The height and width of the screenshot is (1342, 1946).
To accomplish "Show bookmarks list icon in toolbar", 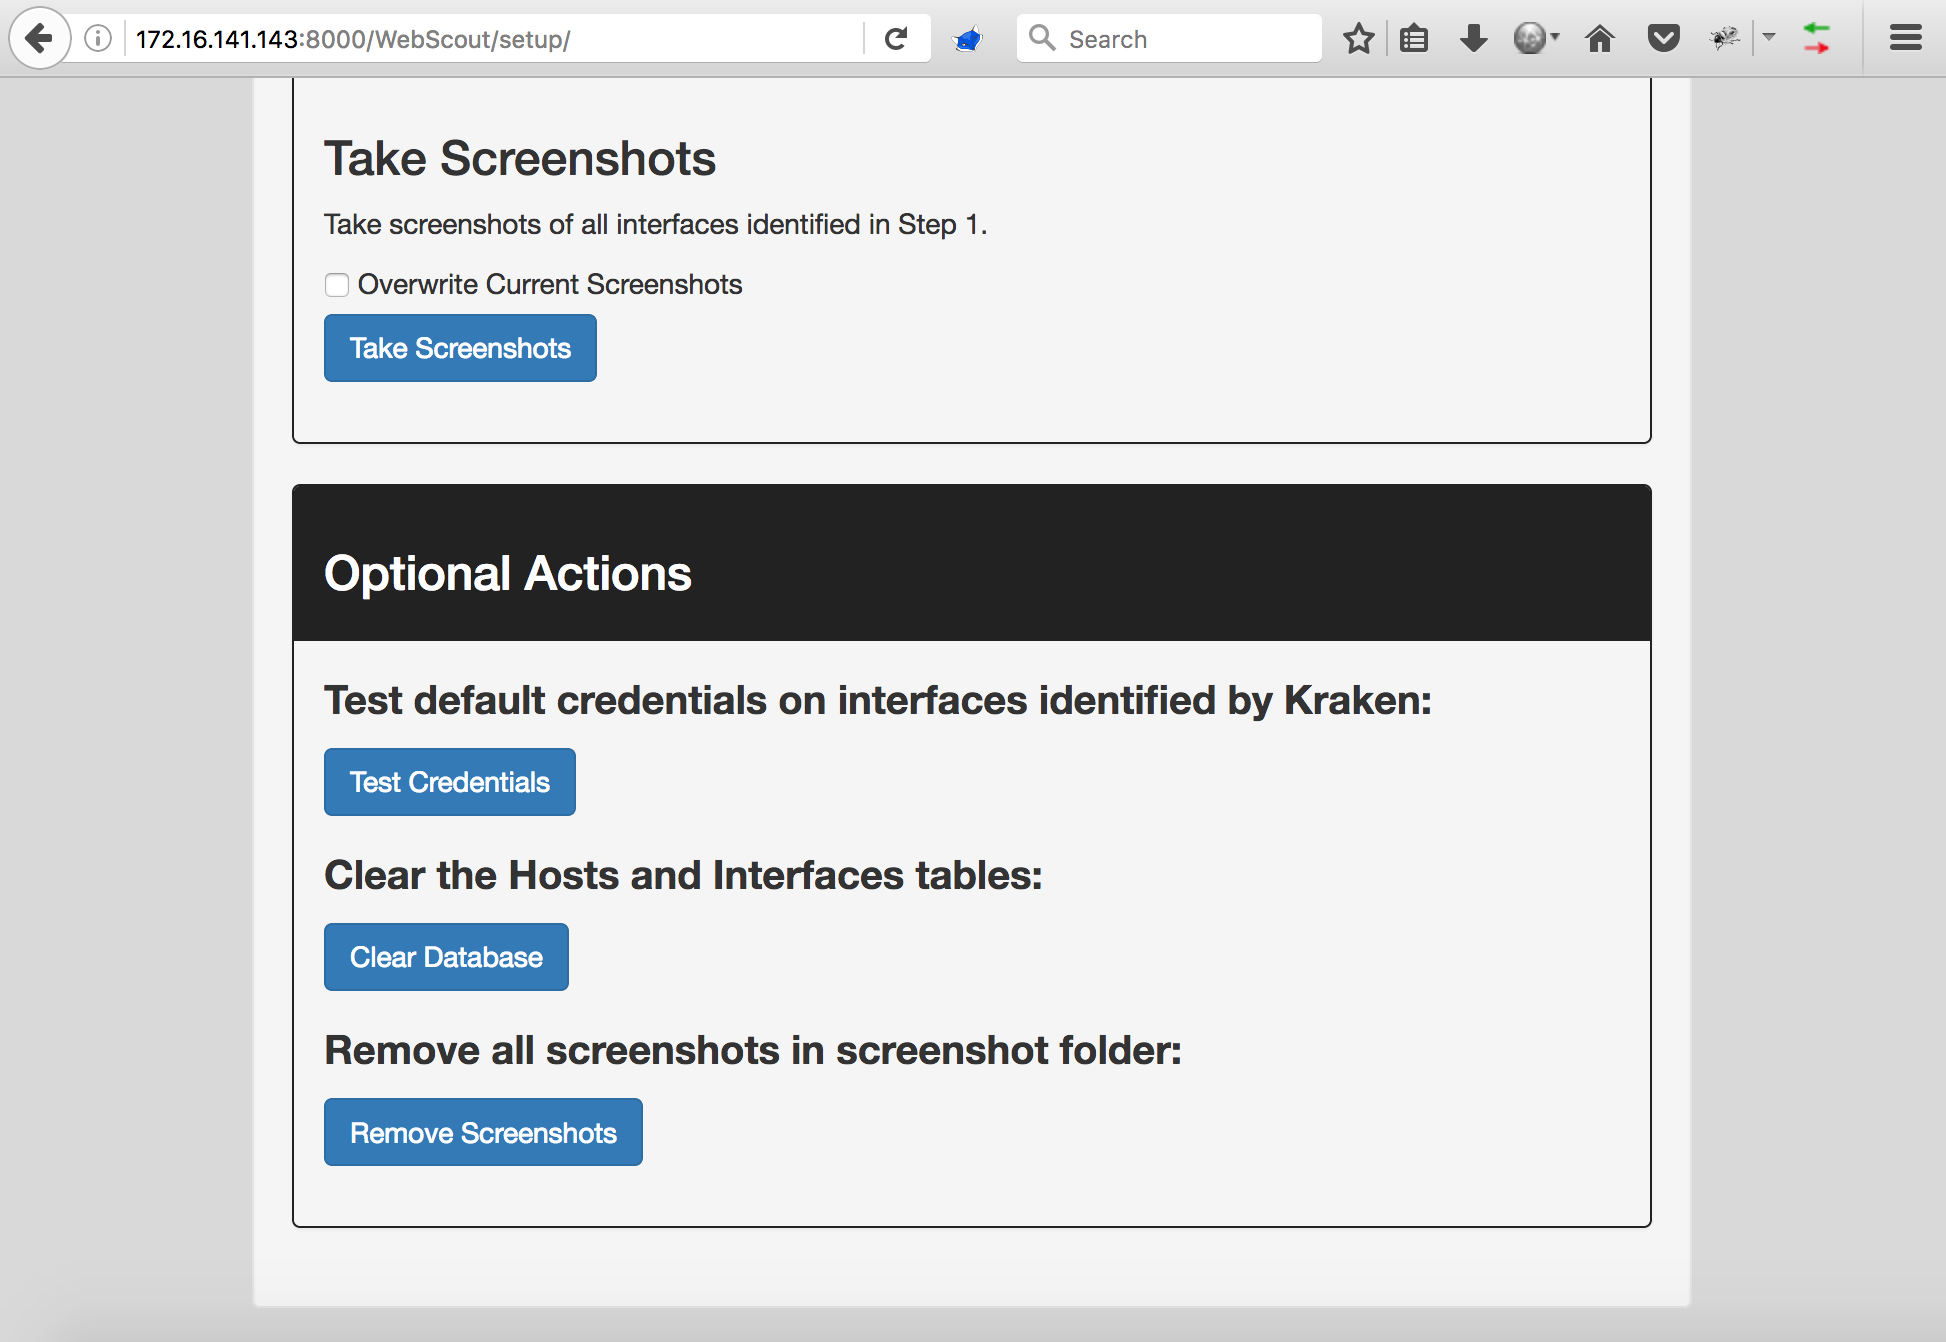I will click(x=1414, y=39).
